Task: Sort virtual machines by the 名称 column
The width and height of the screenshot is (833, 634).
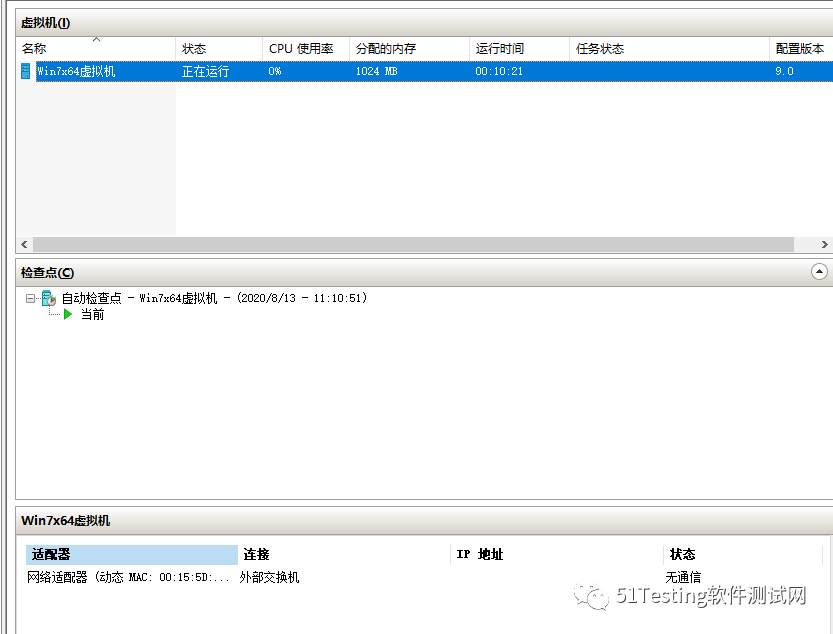Action: (95, 47)
